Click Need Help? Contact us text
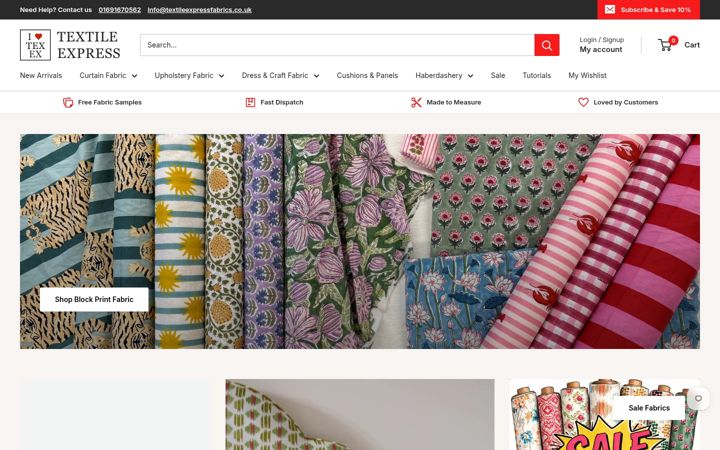720x450 pixels. (x=56, y=10)
